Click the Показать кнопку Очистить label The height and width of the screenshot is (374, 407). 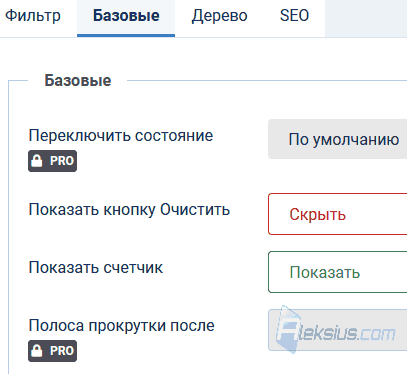pyautogui.click(x=129, y=210)
